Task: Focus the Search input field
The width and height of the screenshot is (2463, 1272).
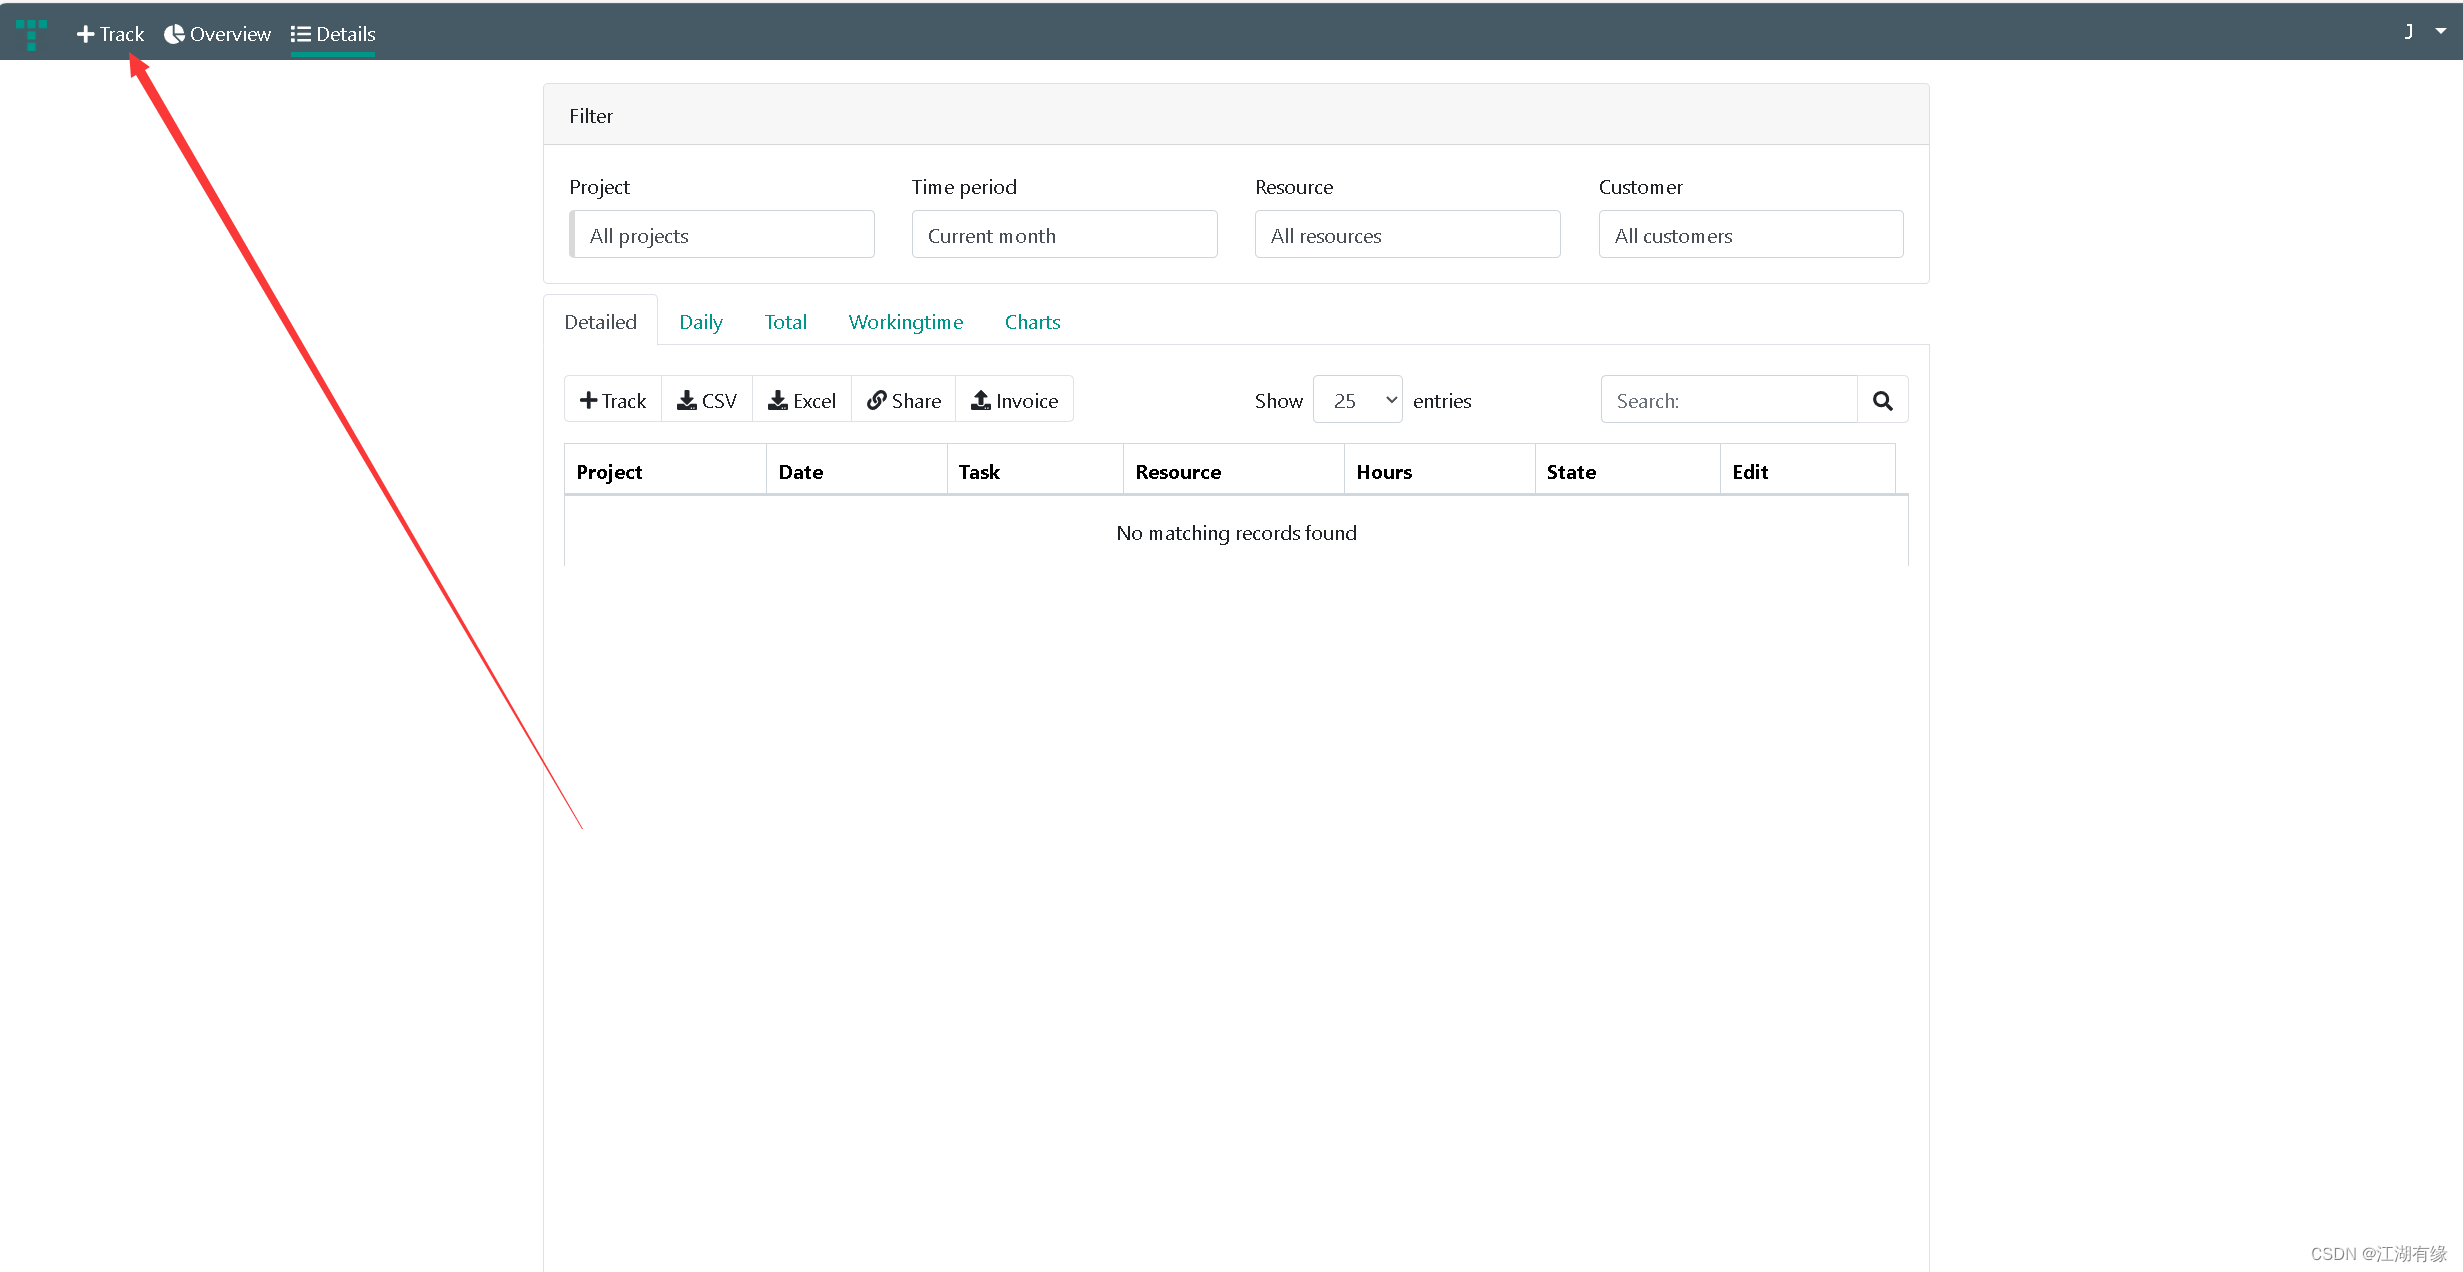Action: [x=1729, y=400]
